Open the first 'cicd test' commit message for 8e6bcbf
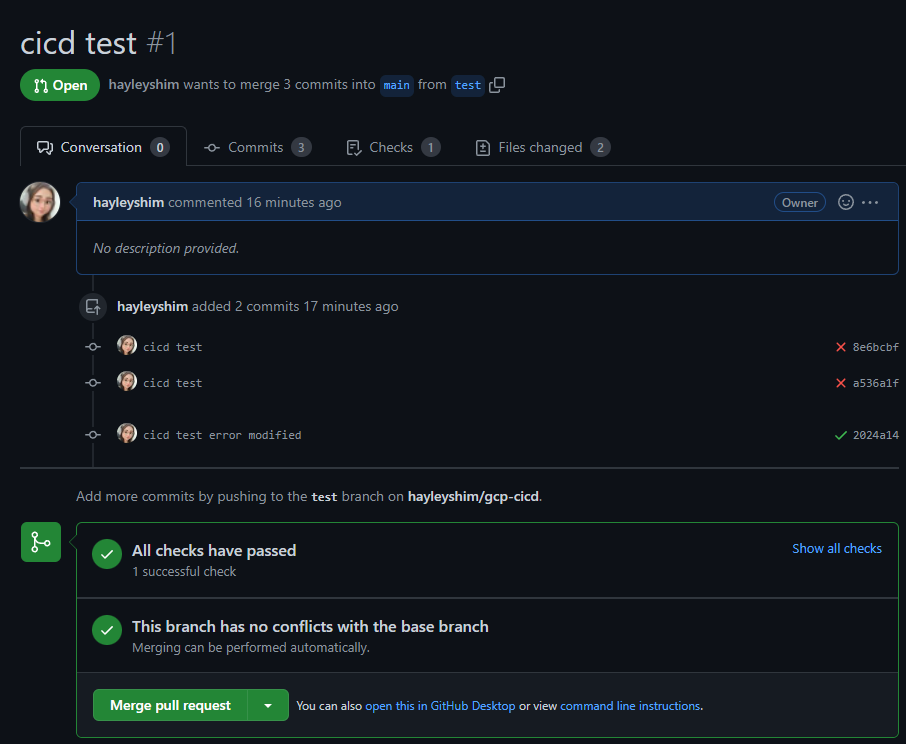 coord(173,347)
